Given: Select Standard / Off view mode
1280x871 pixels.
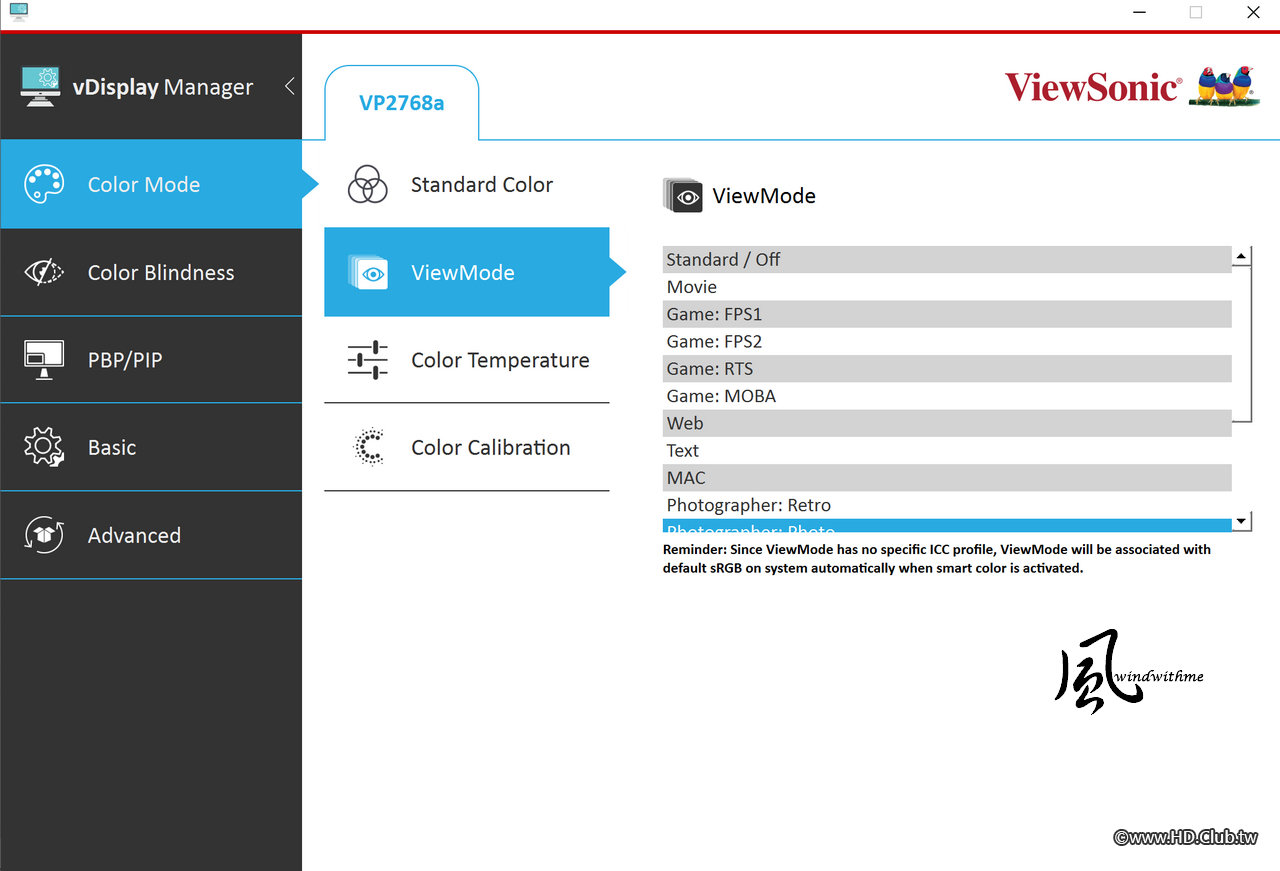Looking at the screenshot, I should tap(947, 259).
